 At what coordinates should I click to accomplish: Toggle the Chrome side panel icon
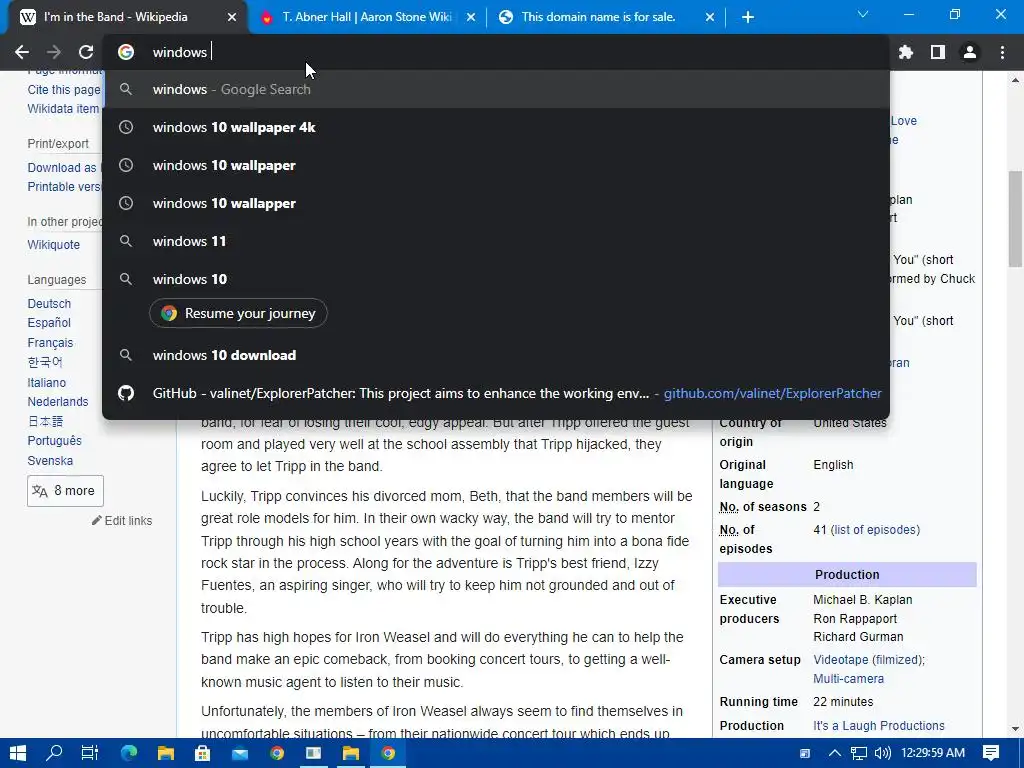938,52
